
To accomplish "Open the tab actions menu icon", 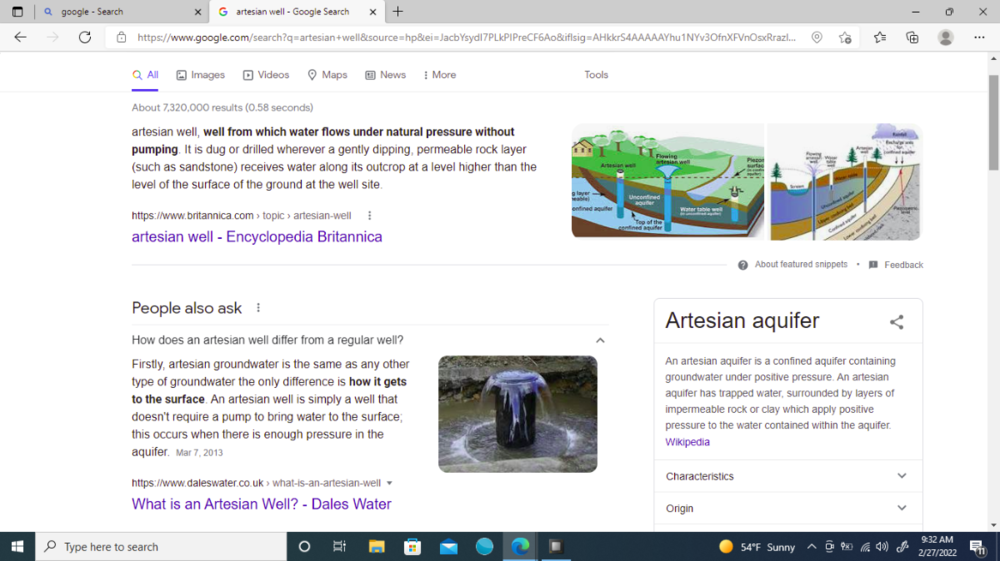I will tap(17, 11).
